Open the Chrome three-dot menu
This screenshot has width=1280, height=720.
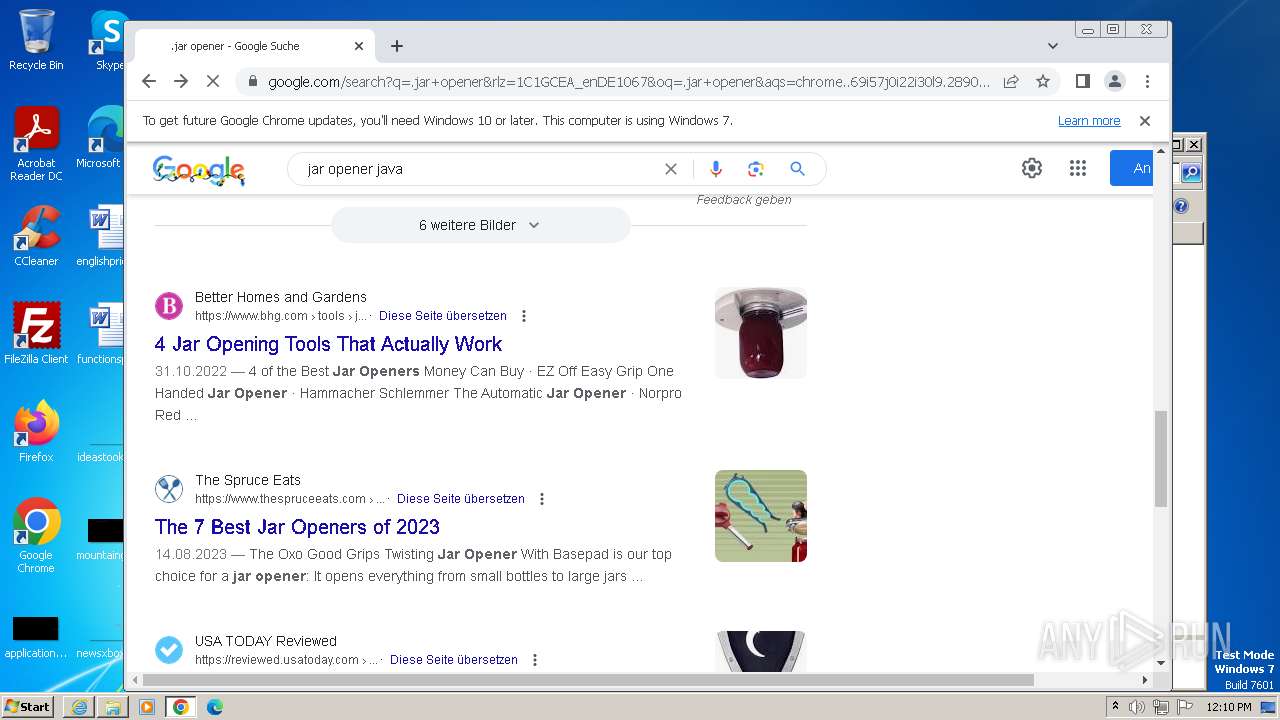tap(1147, 82)
